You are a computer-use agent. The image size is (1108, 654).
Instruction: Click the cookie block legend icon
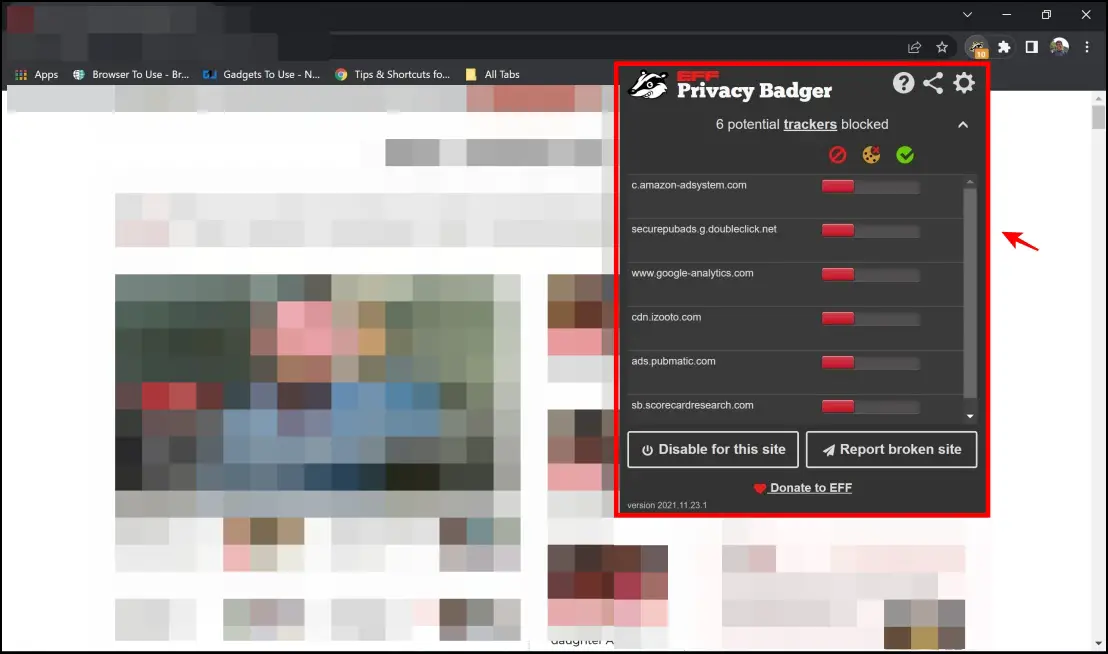pyautogui.click(x=871, y=155)
